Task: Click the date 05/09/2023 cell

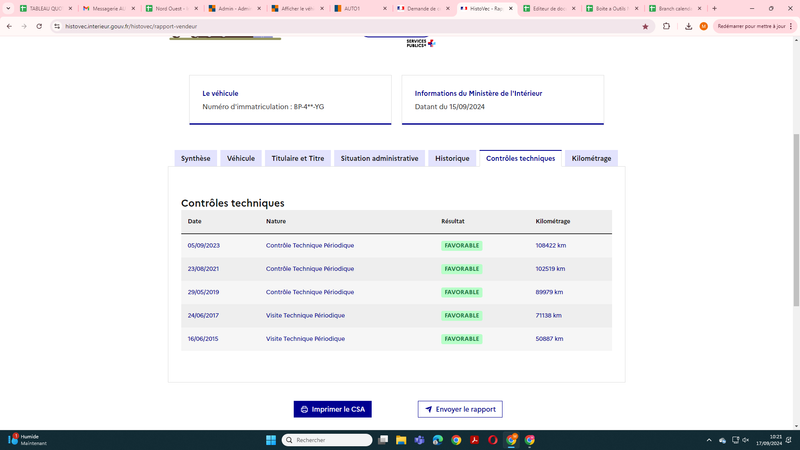Action: tap(204, 245)
